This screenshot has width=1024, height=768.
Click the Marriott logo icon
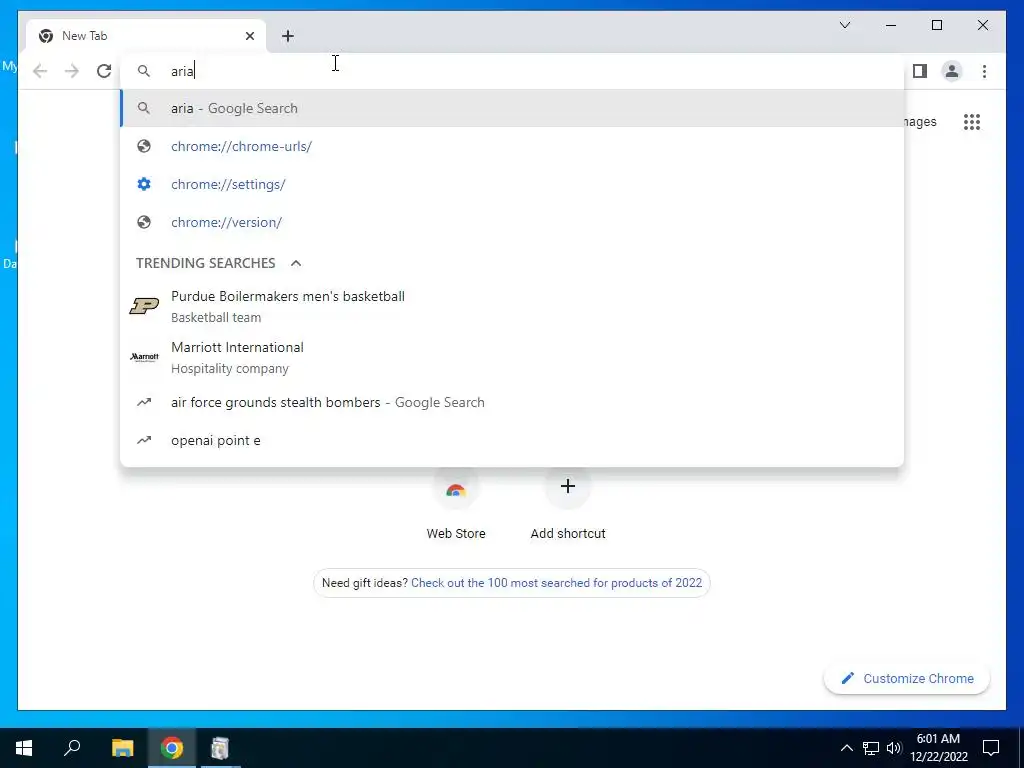click(x=144, y=357)
